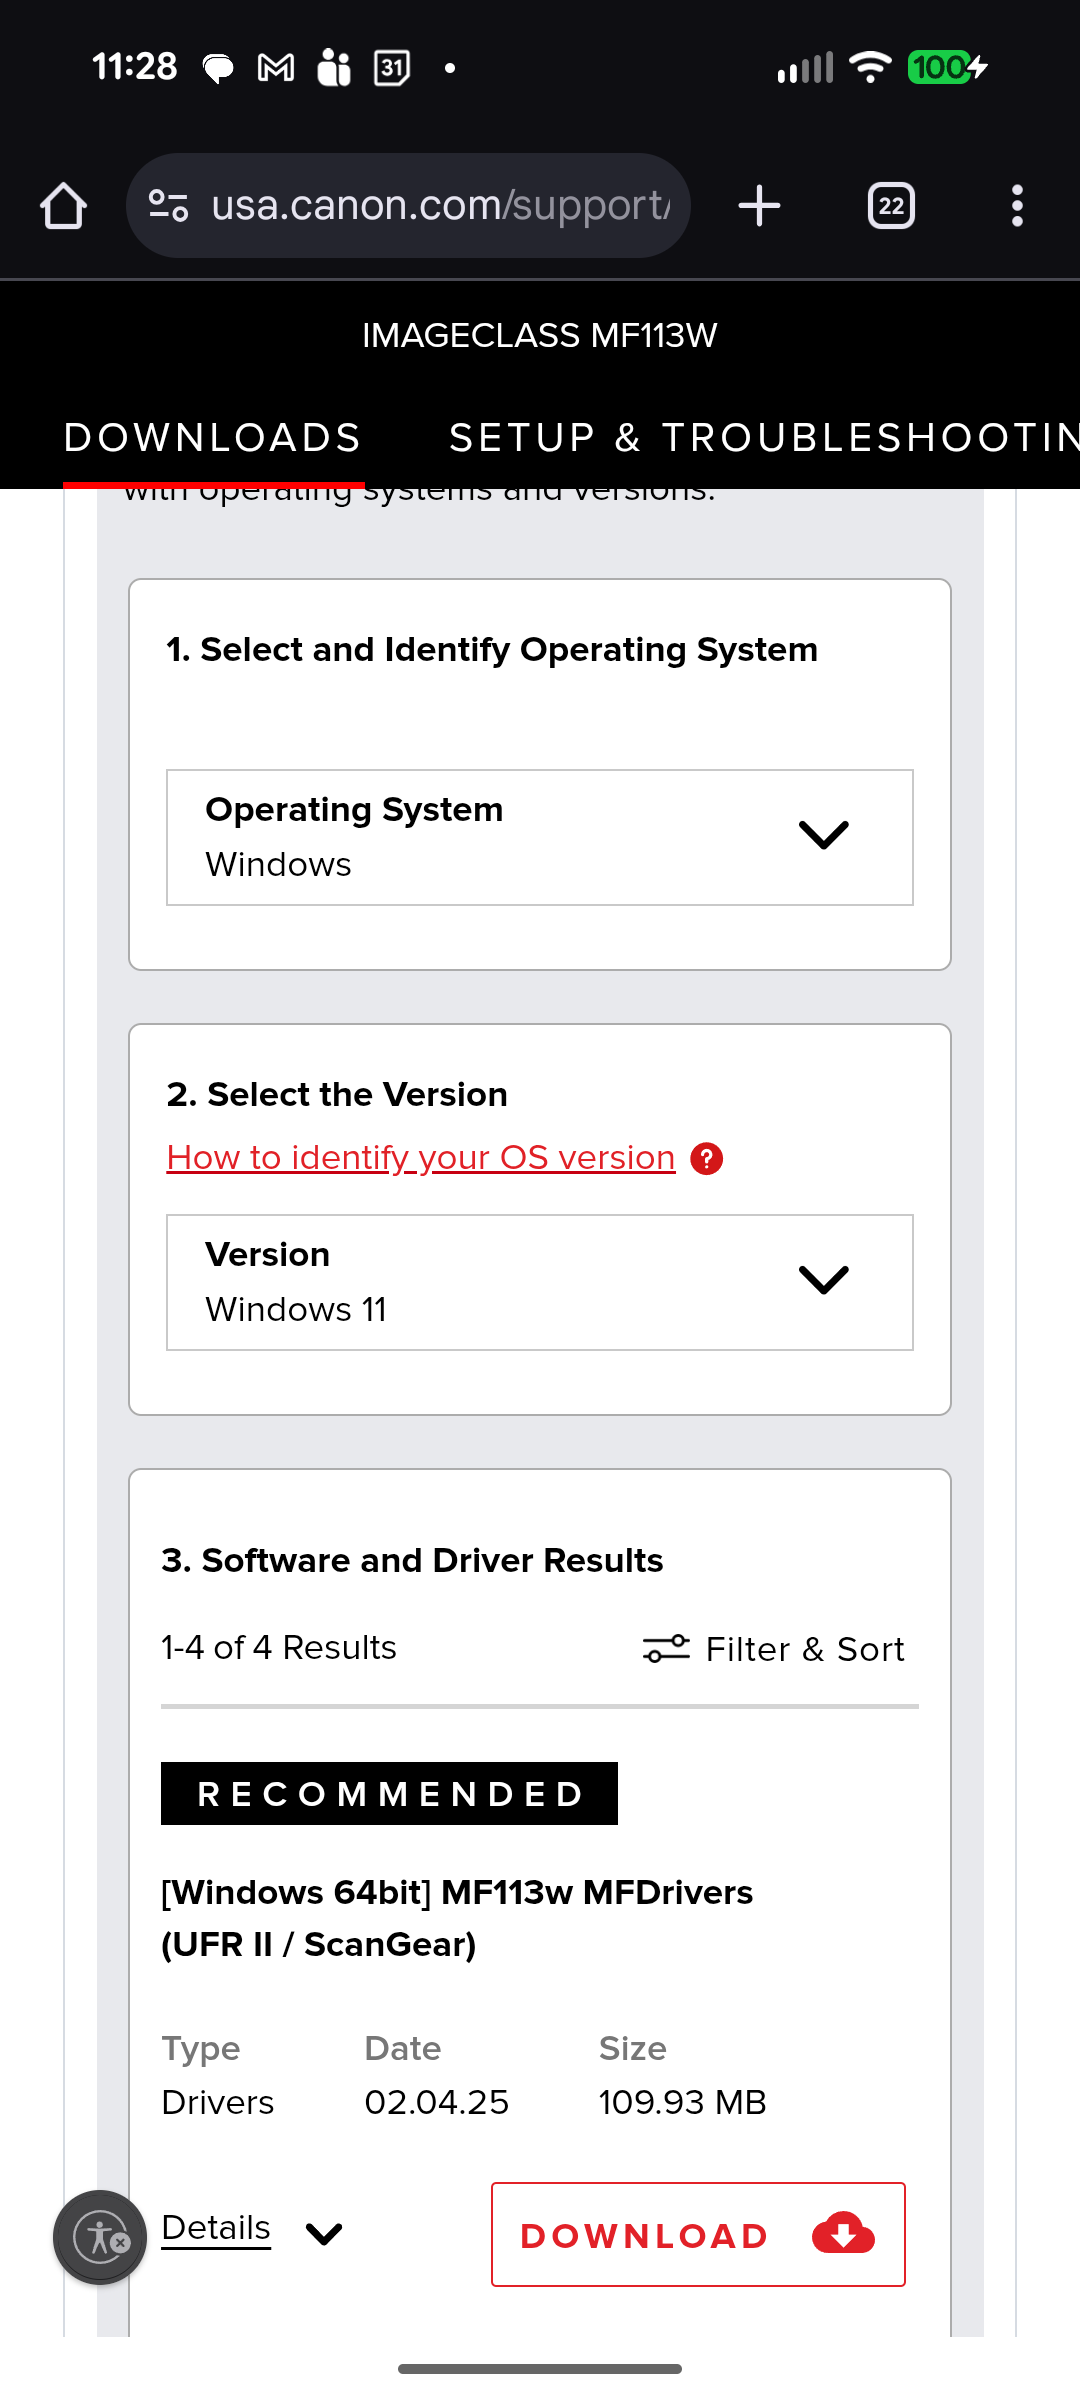Viewport: 1080px width, 2400px height.
Task: Open site info icon in address bar
Action: point(168,206)
